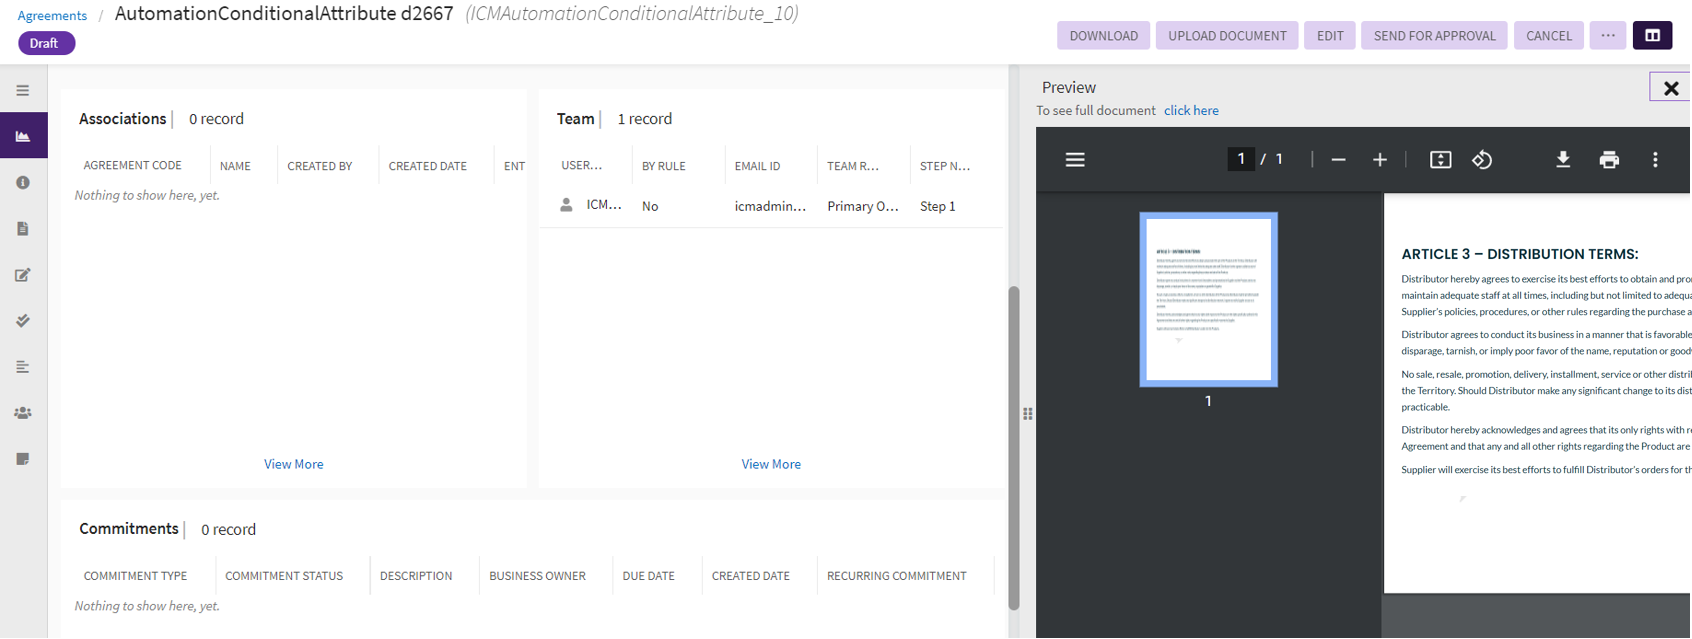Click the PDF page number input field
Viewport: 1692px width, 639px height.
tap(1241, 160)
